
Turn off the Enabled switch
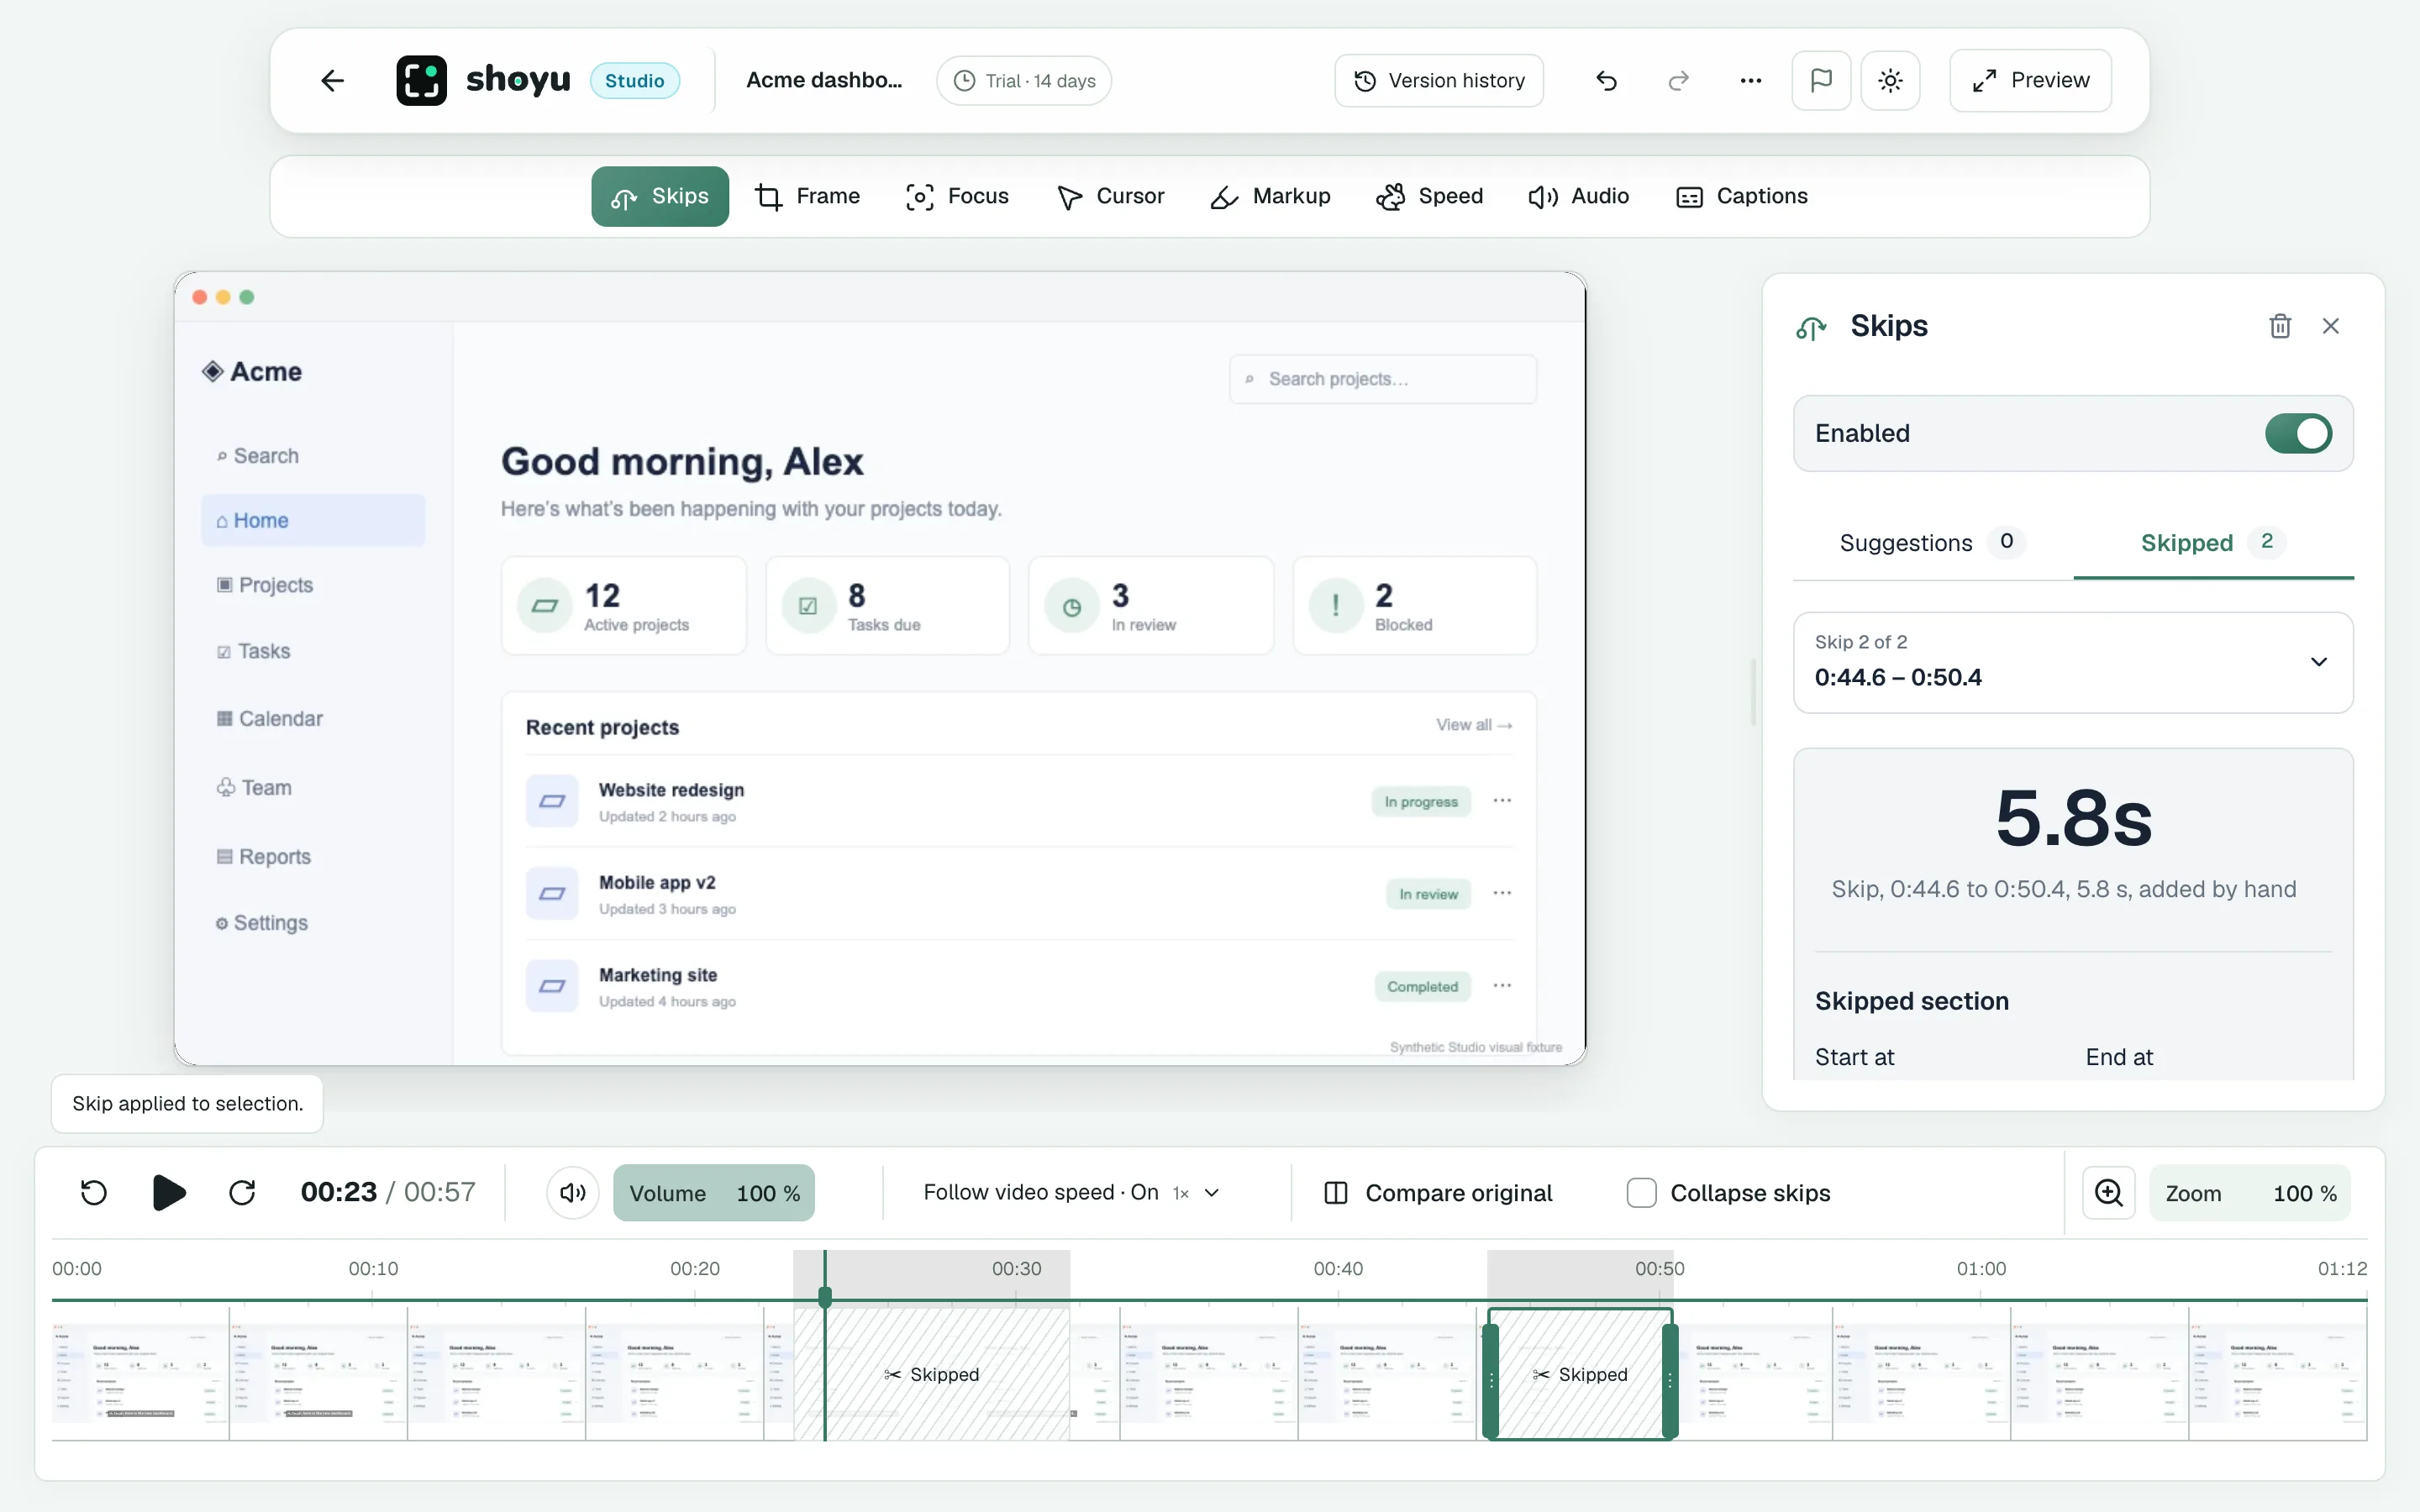coord(2298,433)
